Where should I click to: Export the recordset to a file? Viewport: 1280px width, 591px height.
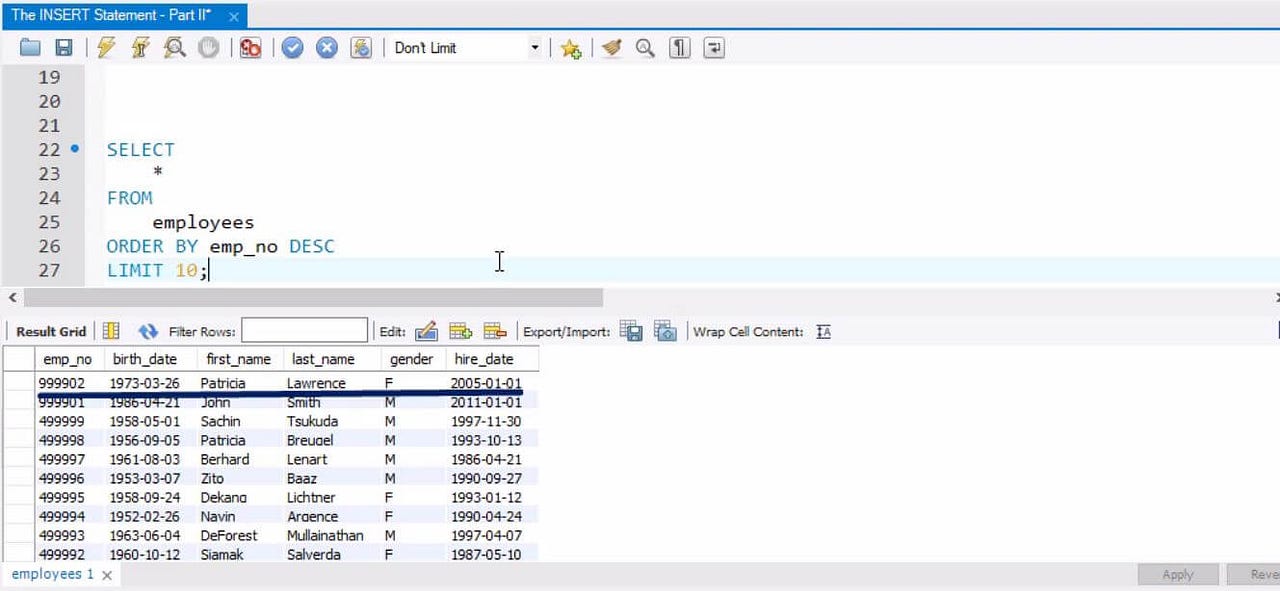[631, 330]
